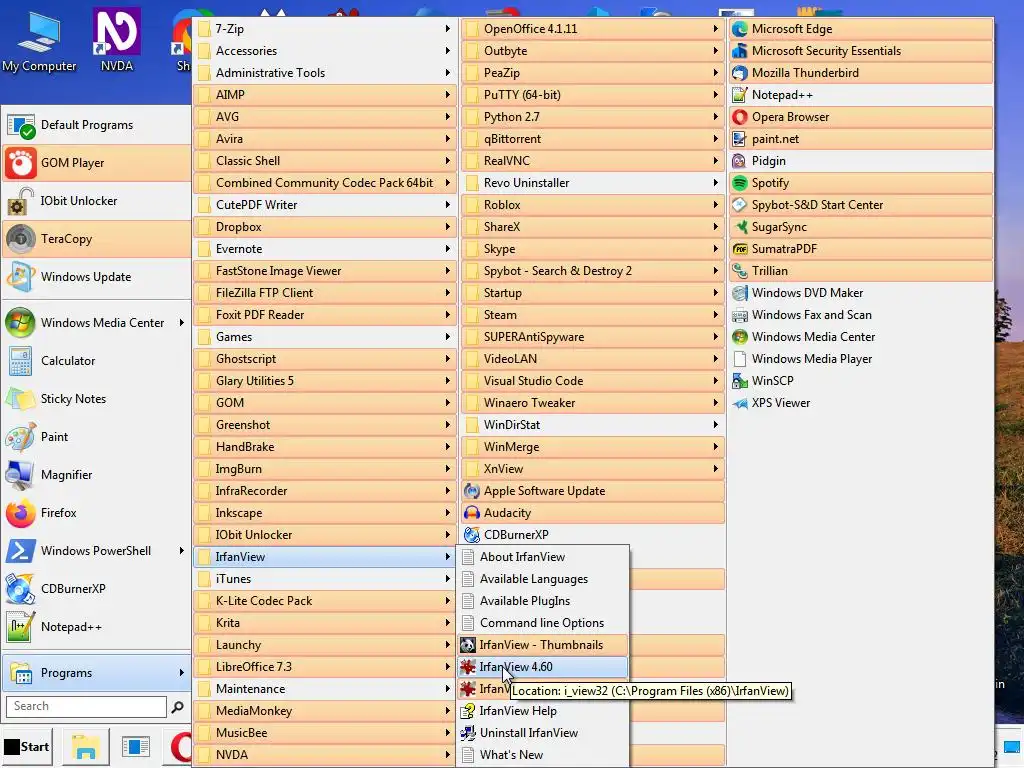Viewport: 1024px width, 768px height.
Task: Expand the Winaero Tweaker folder
Action: 593,402
